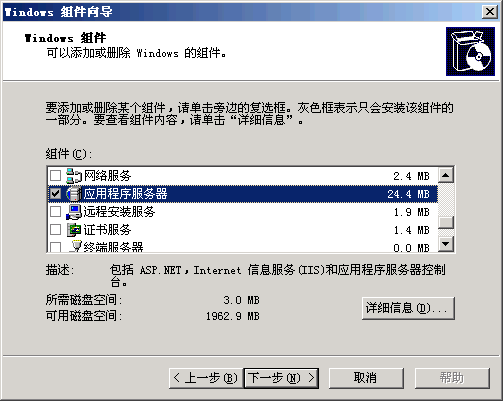
Task: Click the 应用程序服务器 server icon
Action: tap(74, 194)
